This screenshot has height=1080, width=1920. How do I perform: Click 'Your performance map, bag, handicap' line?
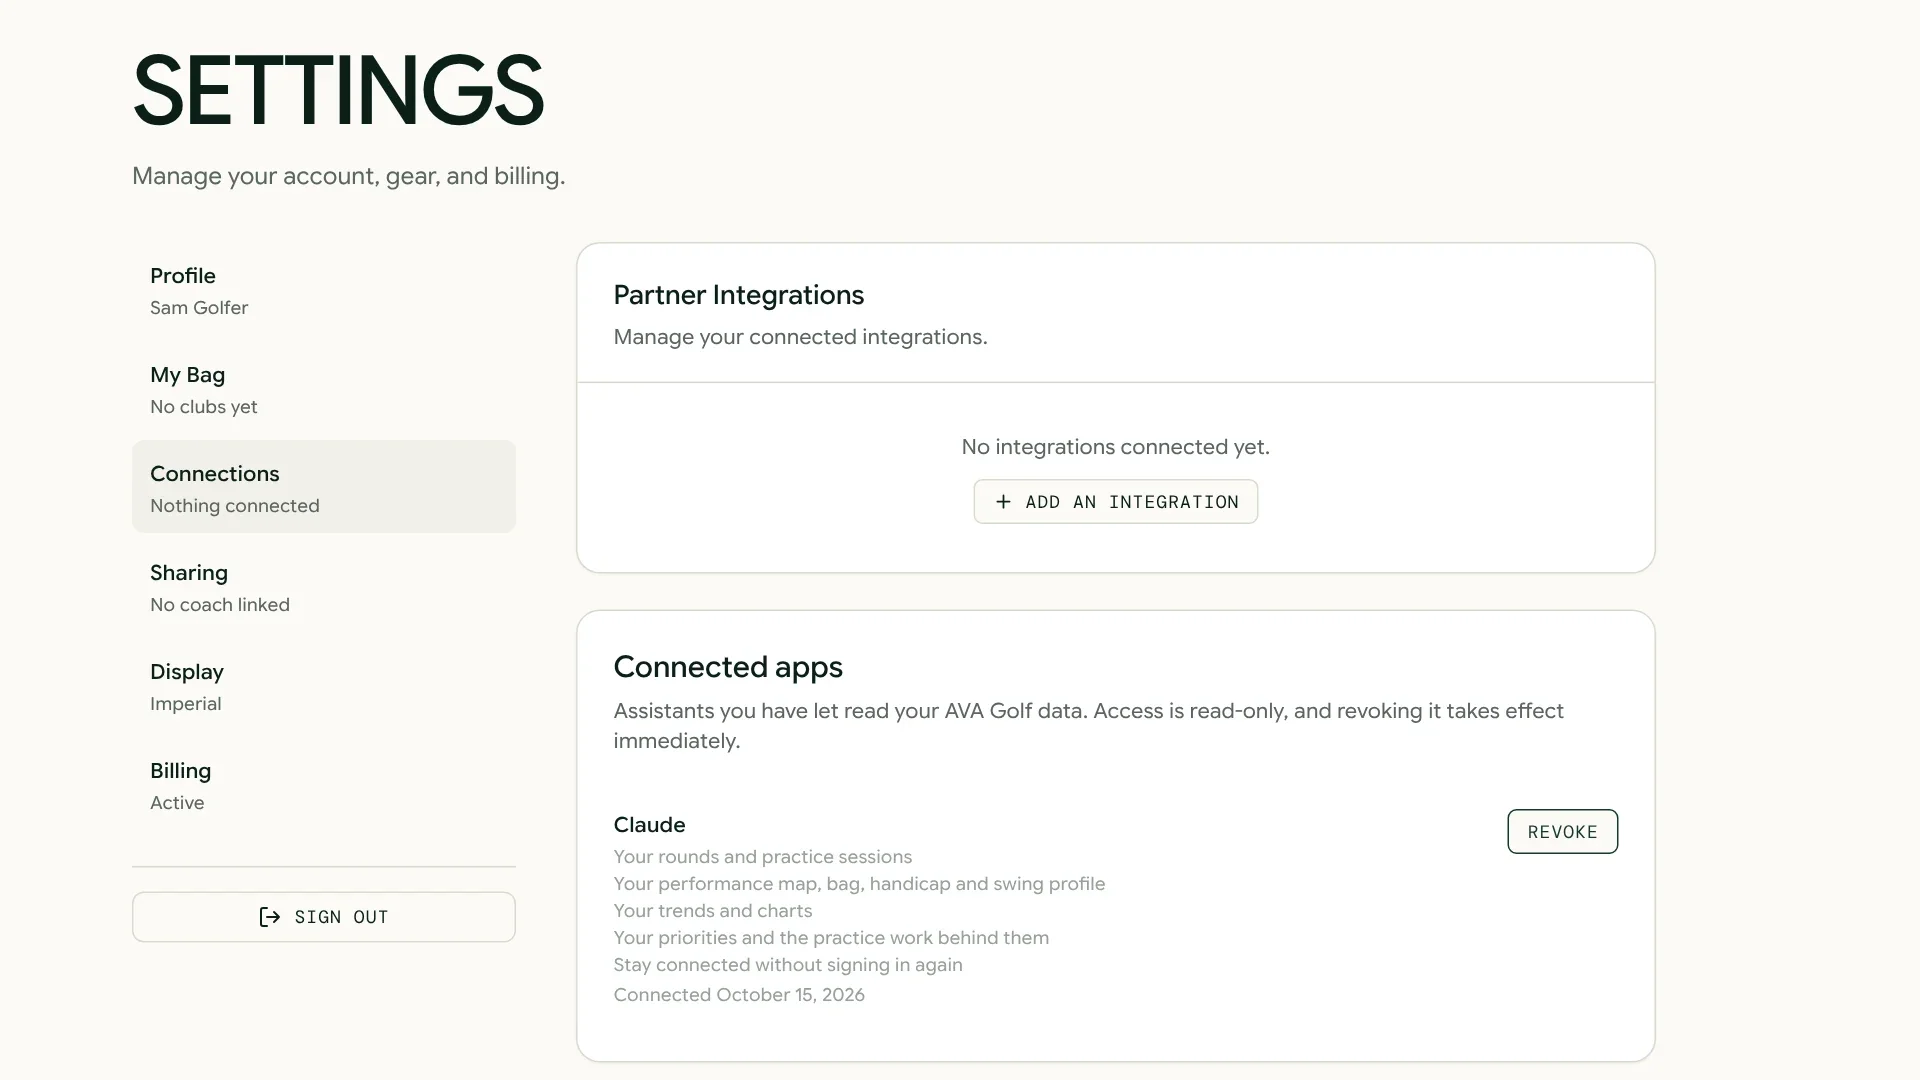pos(859,884)
